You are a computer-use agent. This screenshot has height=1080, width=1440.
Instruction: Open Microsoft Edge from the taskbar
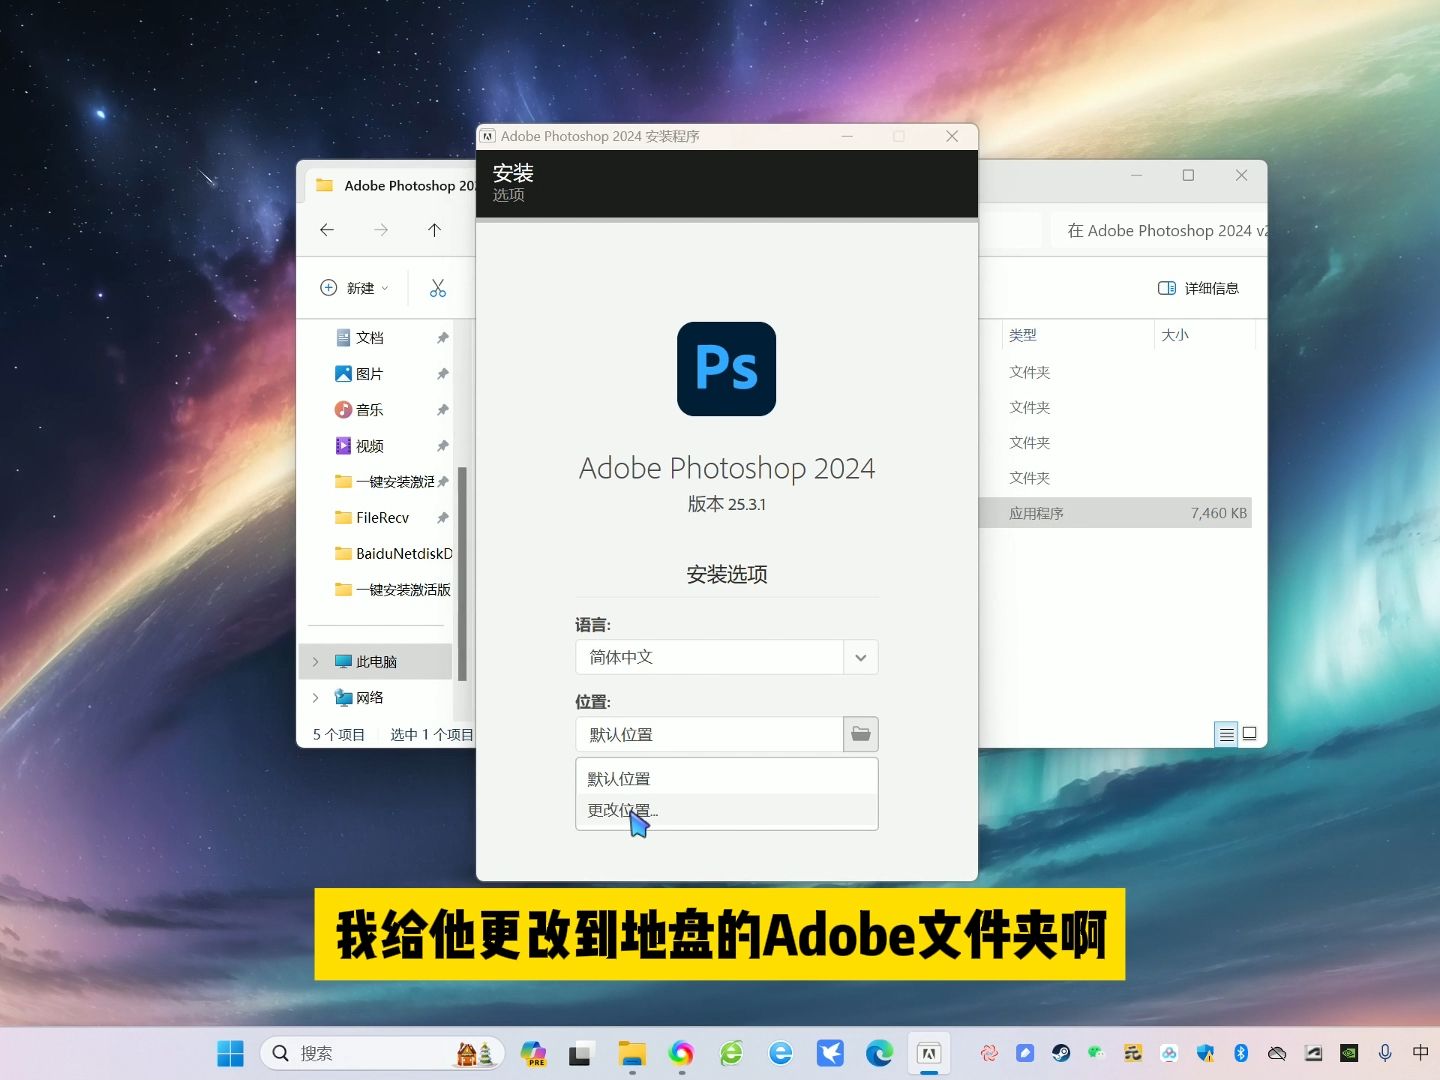tap(879, 1053)
